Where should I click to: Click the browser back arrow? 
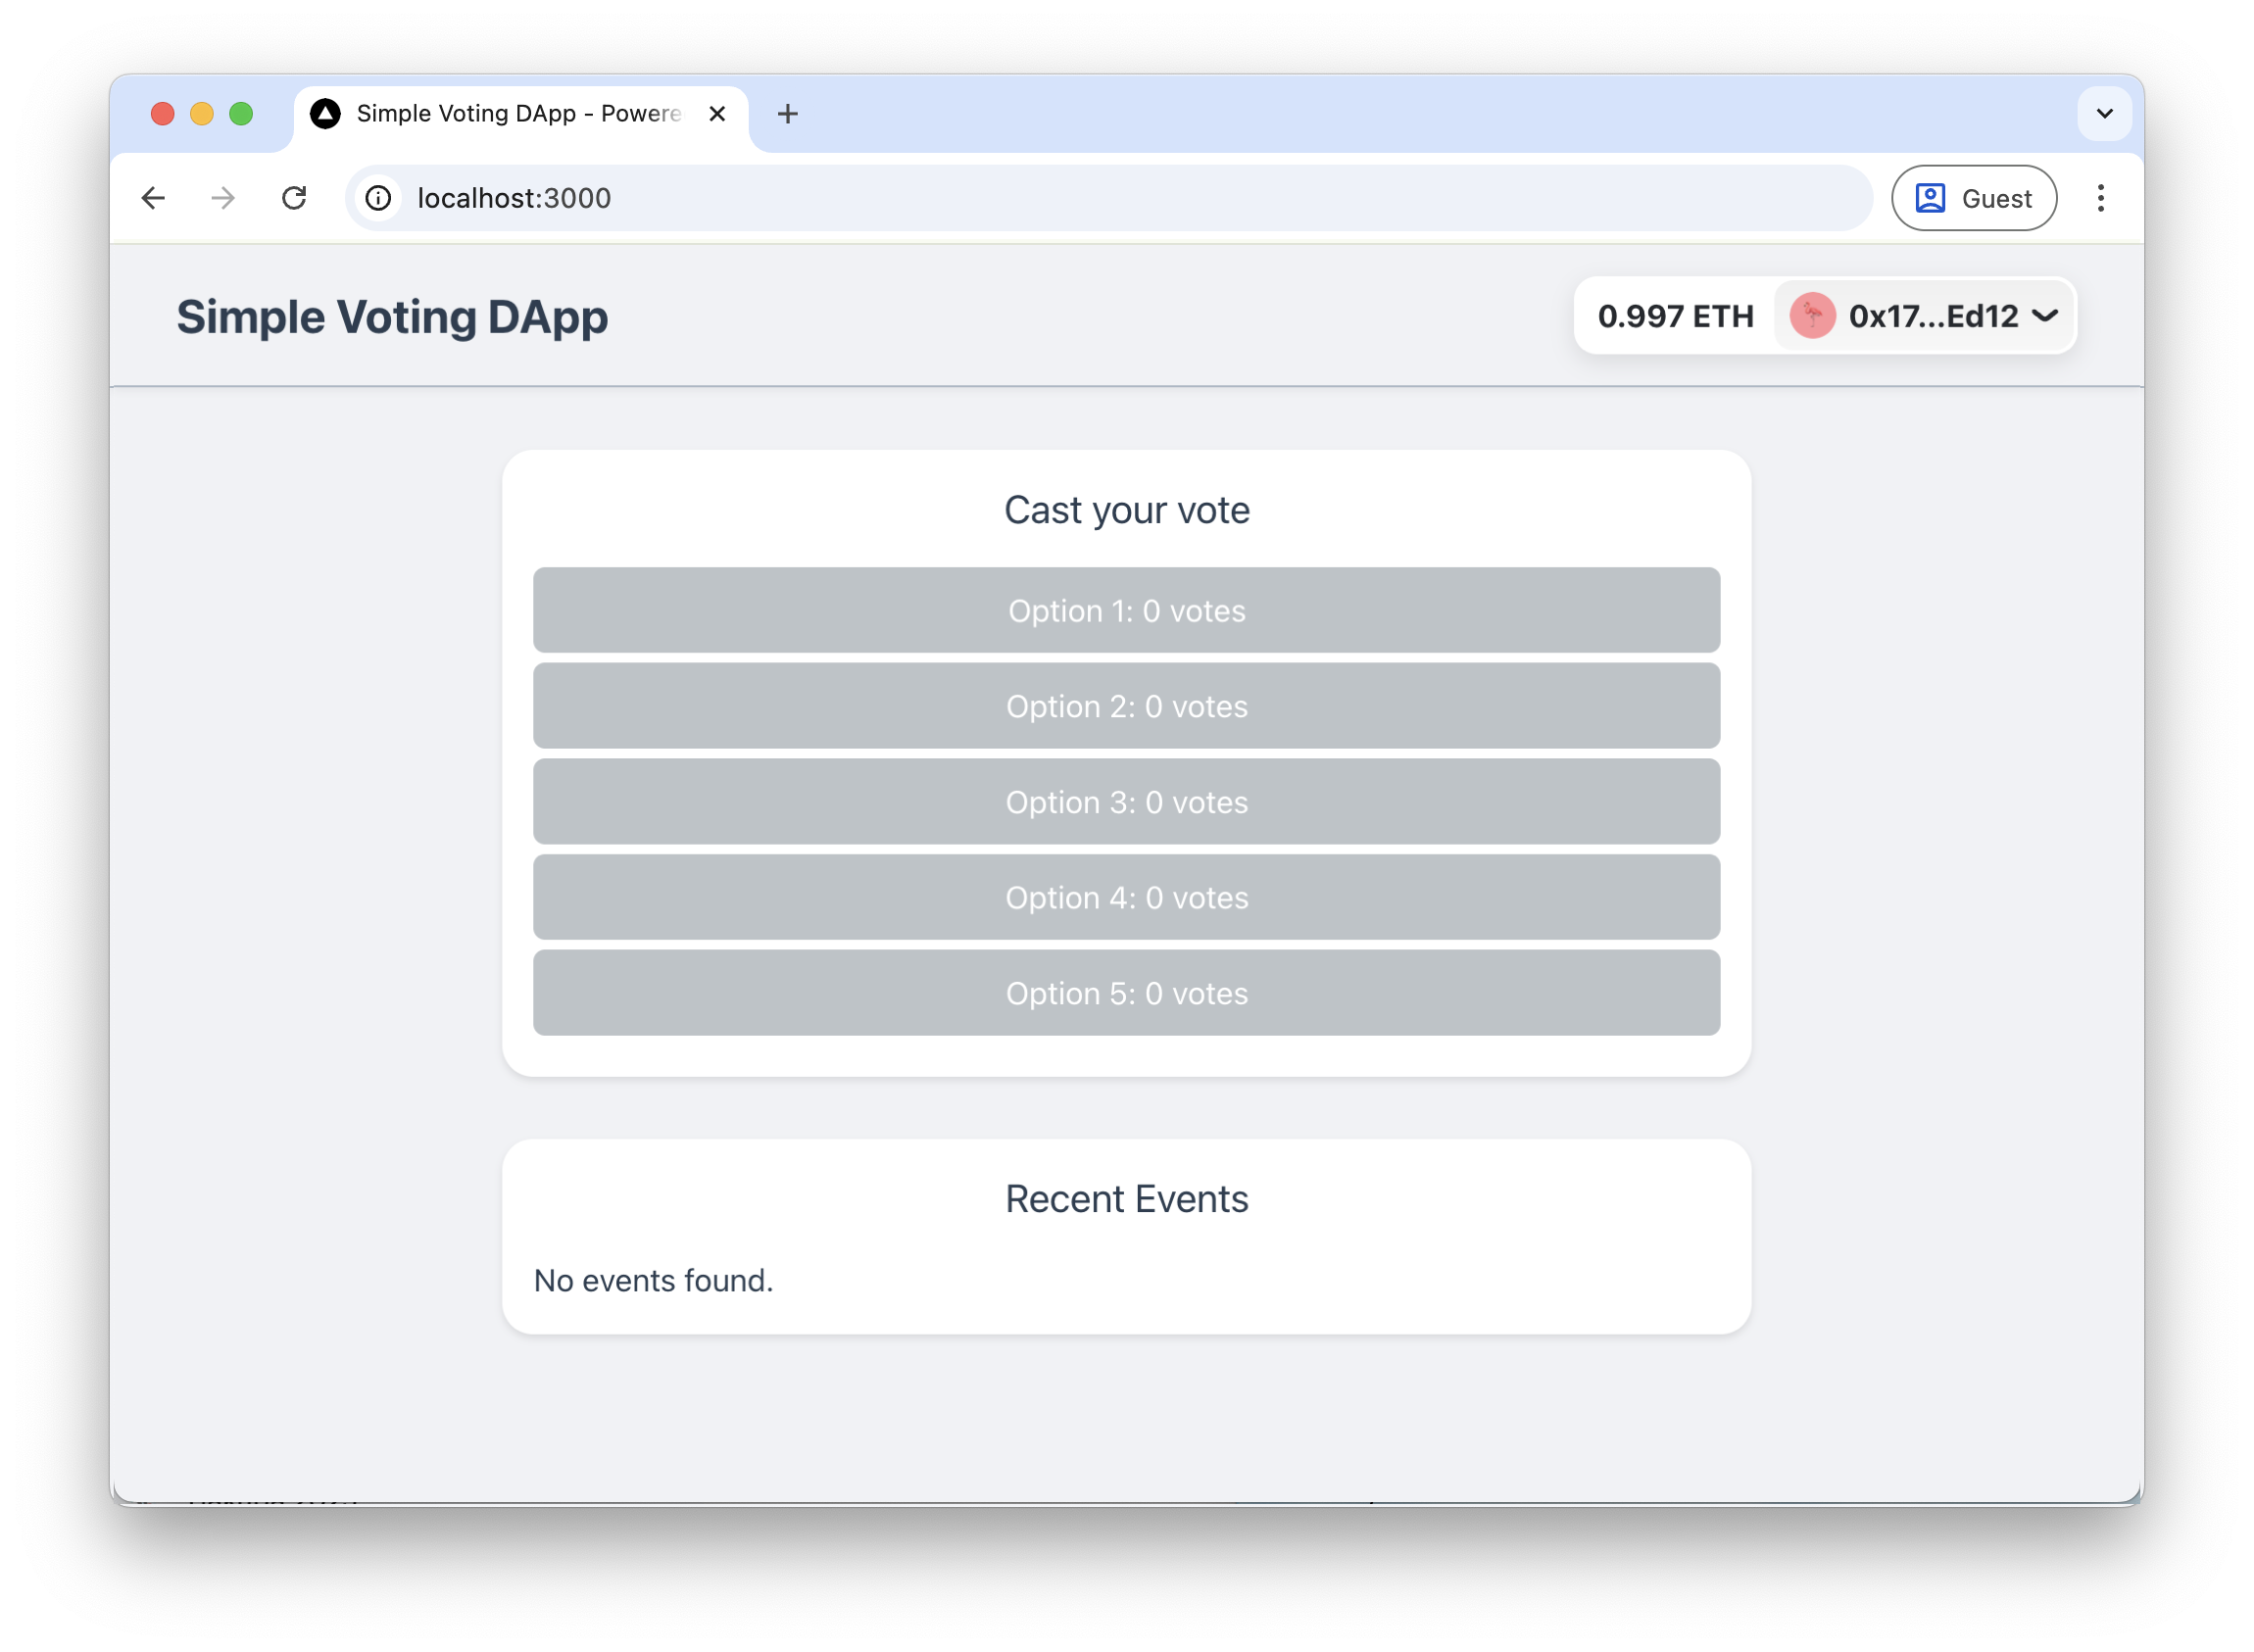[153, 198]
